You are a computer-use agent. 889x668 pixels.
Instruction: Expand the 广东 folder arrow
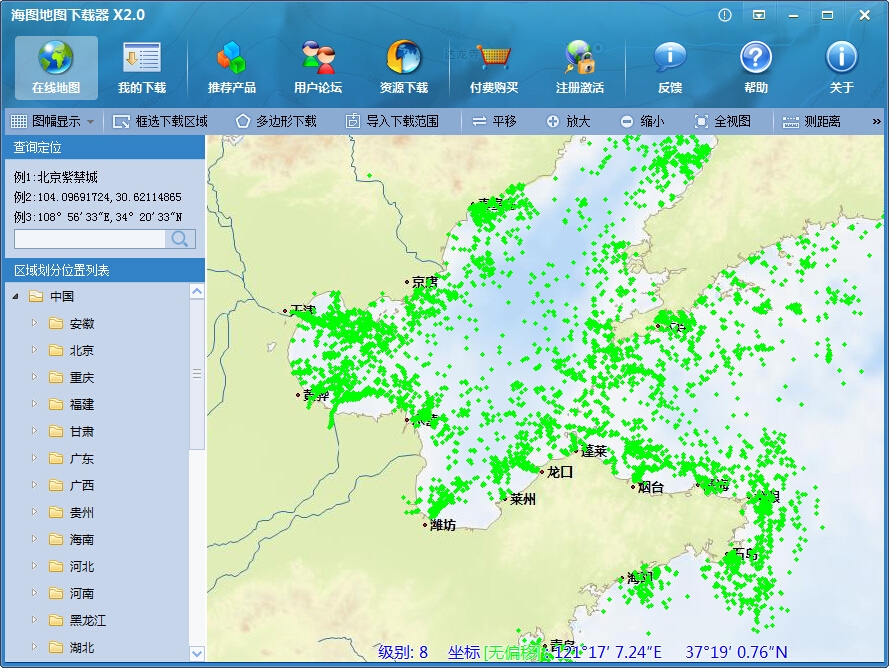(34, 458)
